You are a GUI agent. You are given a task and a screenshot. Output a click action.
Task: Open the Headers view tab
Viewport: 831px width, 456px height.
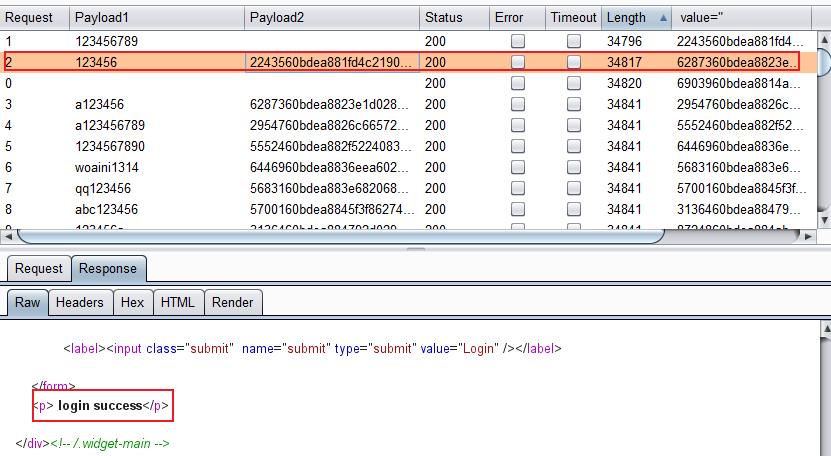(x=79, y=302)
